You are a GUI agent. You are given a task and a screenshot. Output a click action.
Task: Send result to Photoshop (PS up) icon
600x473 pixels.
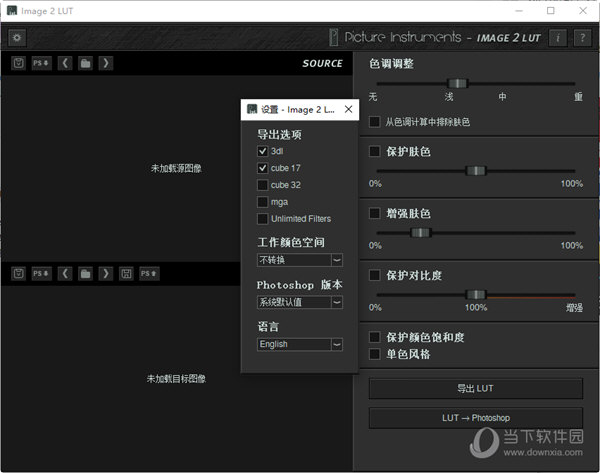pyautogui.click(x=149, y=273)
